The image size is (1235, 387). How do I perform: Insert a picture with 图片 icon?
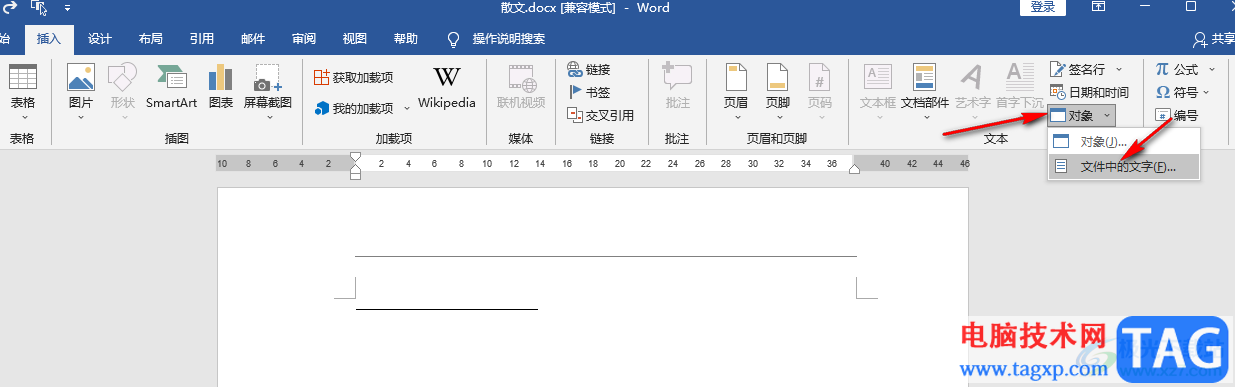coord(80,90)
